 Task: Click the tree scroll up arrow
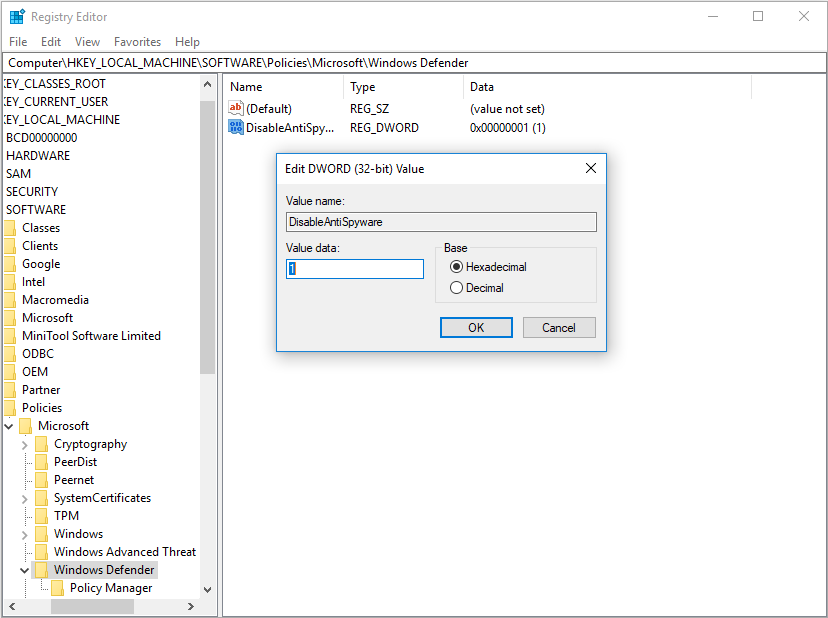tap(208, 84)
